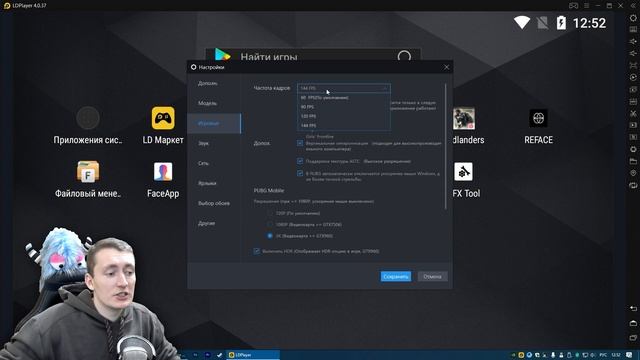Click the volume down sidebar icon

[x=633, y=53]
